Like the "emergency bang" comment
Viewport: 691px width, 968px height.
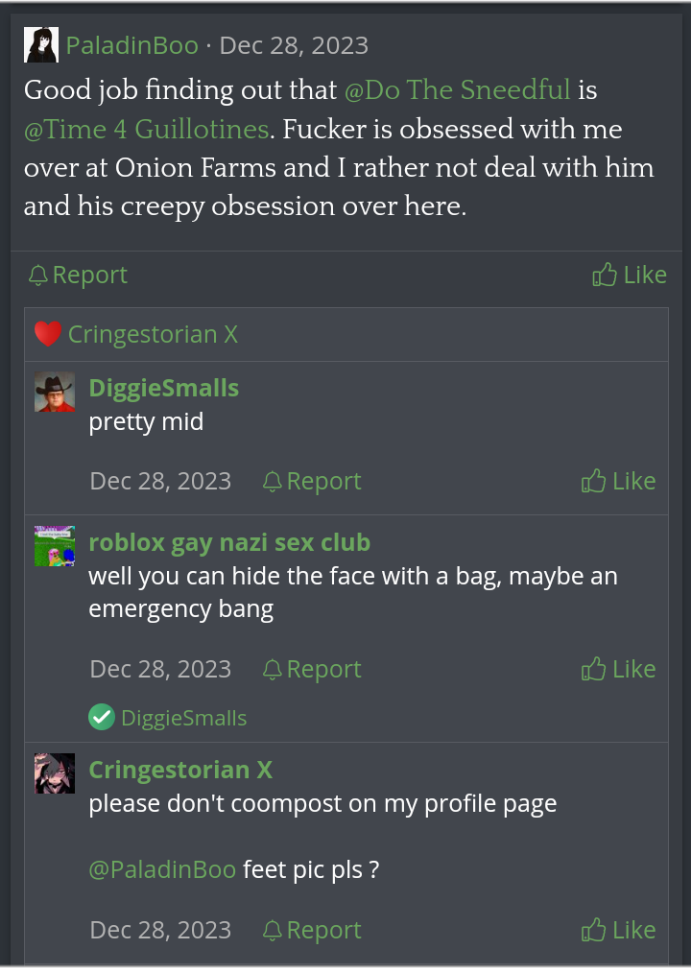(618, 669)
